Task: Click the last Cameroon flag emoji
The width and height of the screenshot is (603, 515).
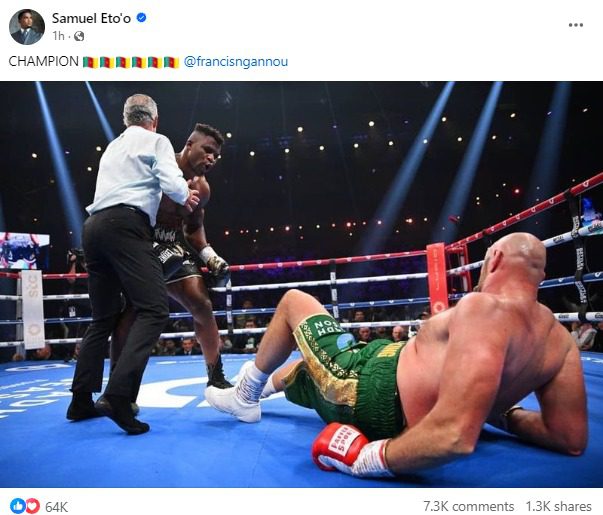Action: [171, 62]
